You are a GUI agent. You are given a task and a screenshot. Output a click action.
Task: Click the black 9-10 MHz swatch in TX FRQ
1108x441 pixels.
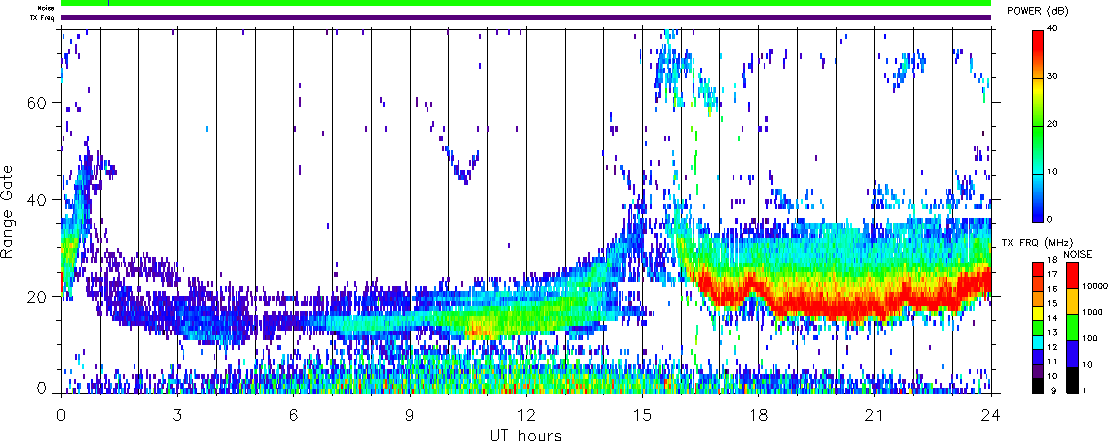point(1038,386)
